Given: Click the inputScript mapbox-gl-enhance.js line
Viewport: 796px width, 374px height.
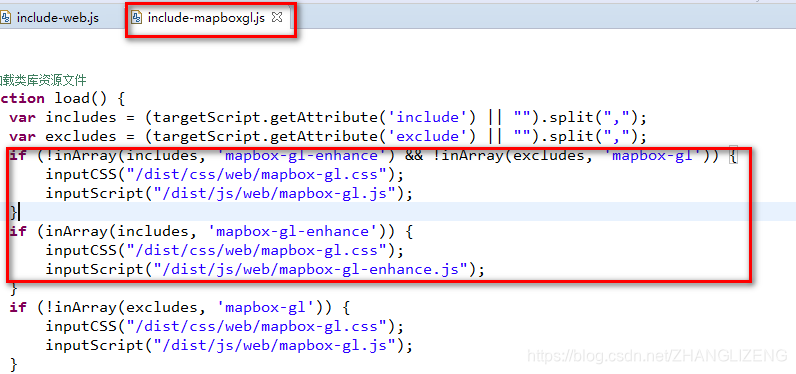Looking at the screenshot, I should point(266,269).
